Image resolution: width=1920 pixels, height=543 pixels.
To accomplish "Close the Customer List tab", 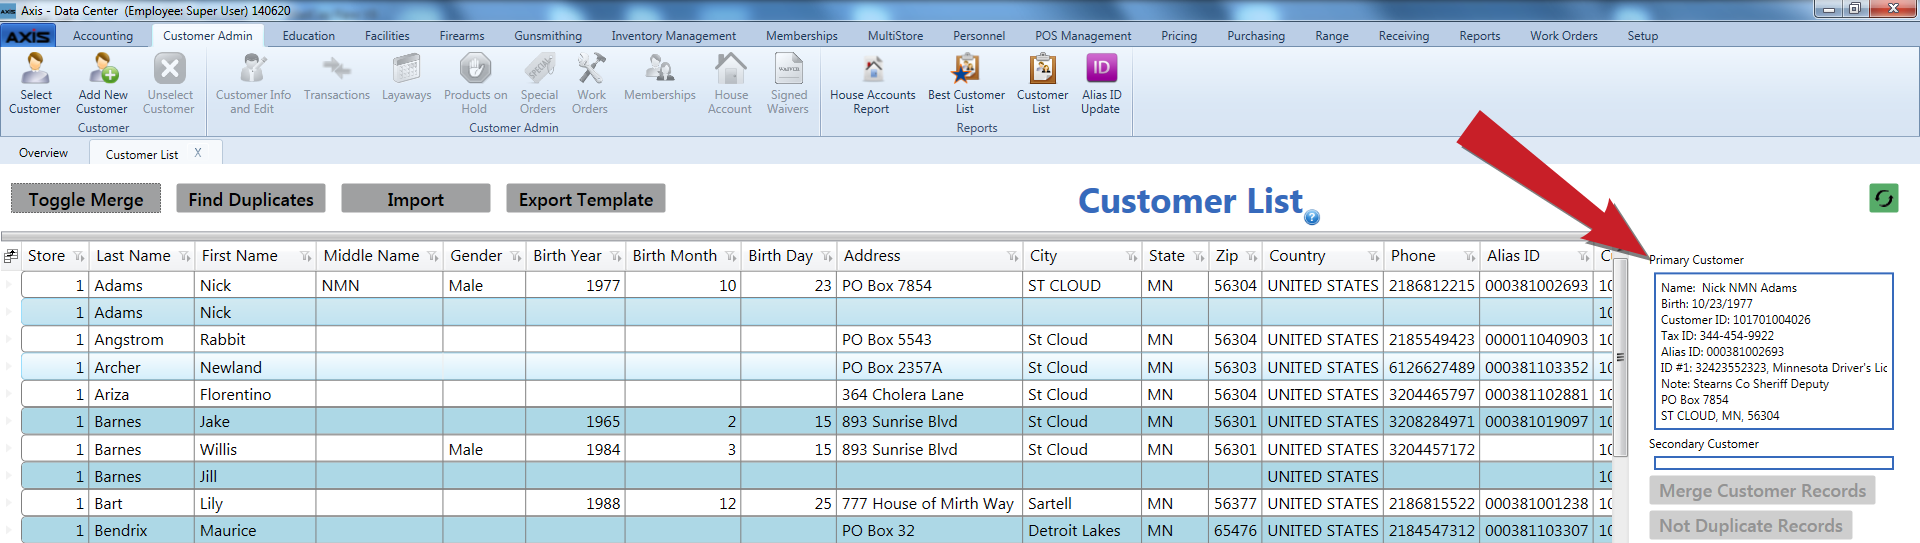I will pos(198,153).
